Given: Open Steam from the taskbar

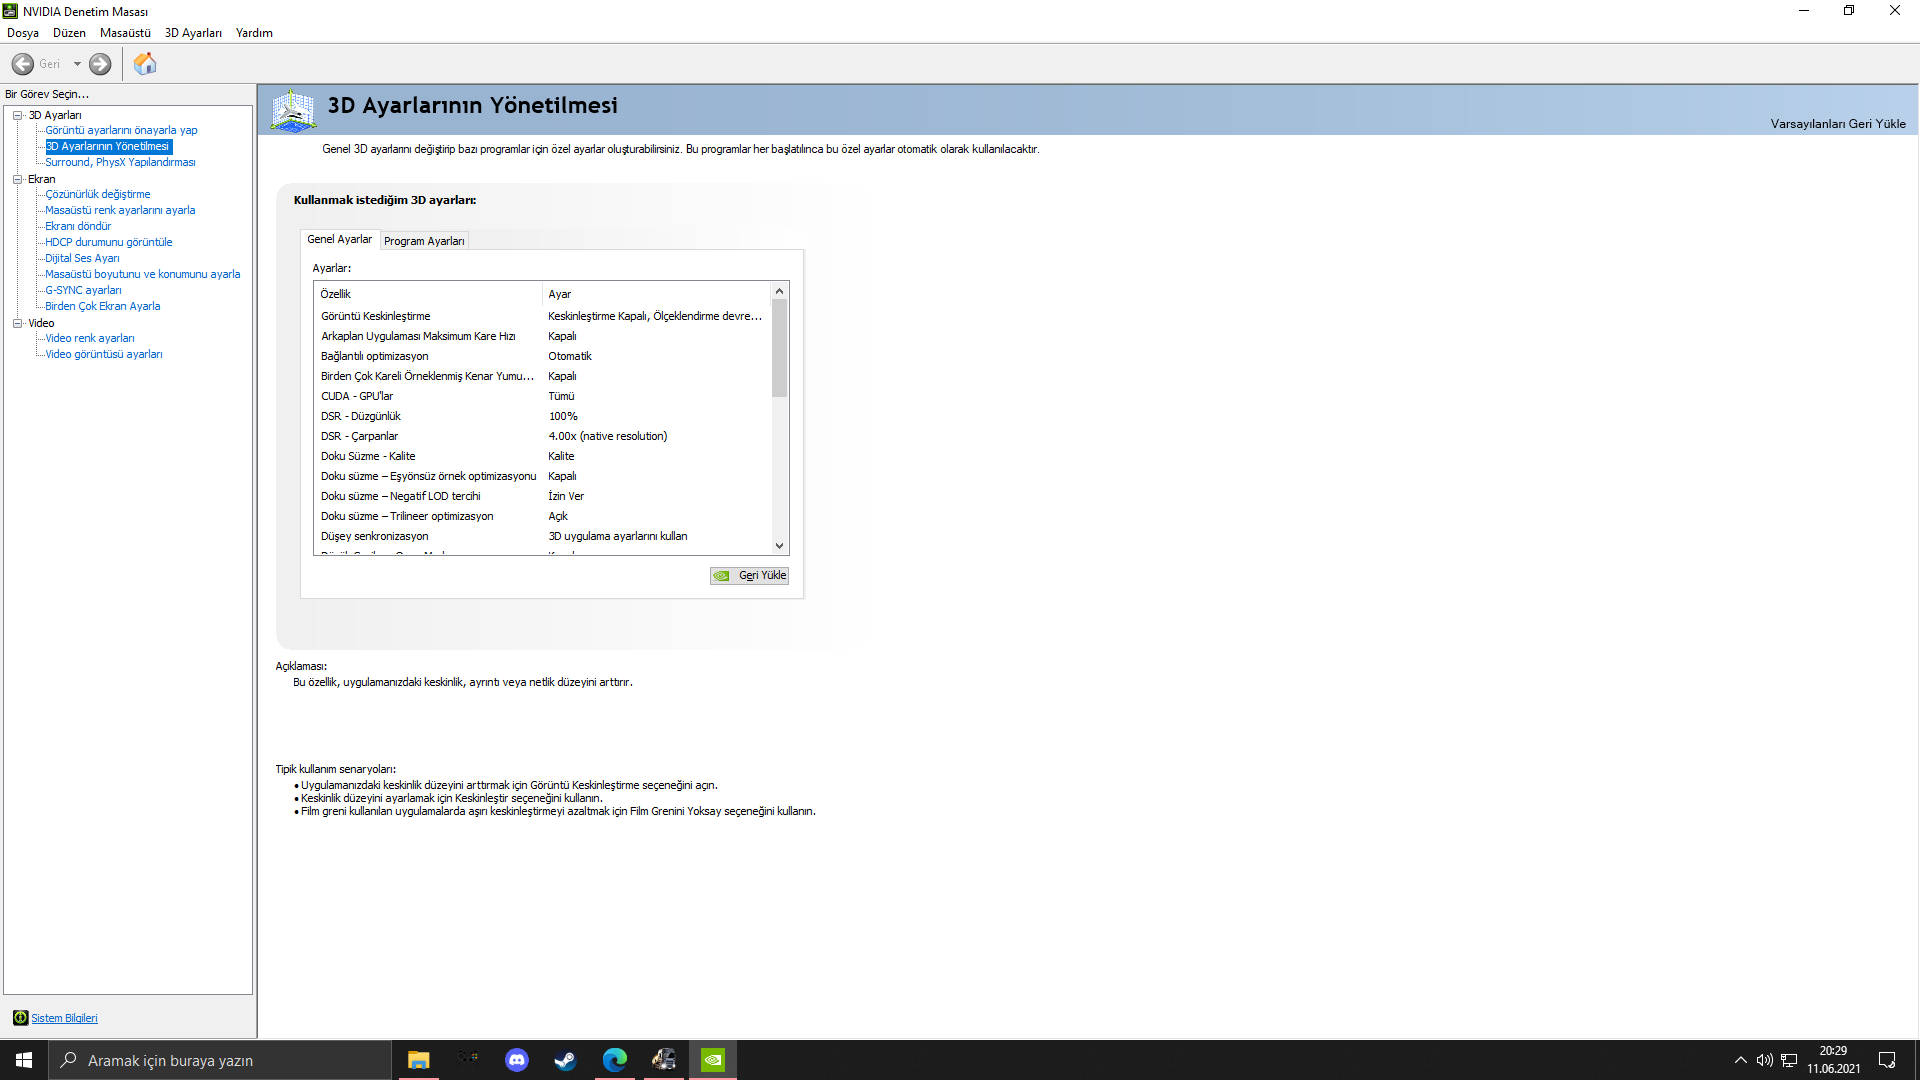Looking at the screenshot, I should click(565, 1060).
